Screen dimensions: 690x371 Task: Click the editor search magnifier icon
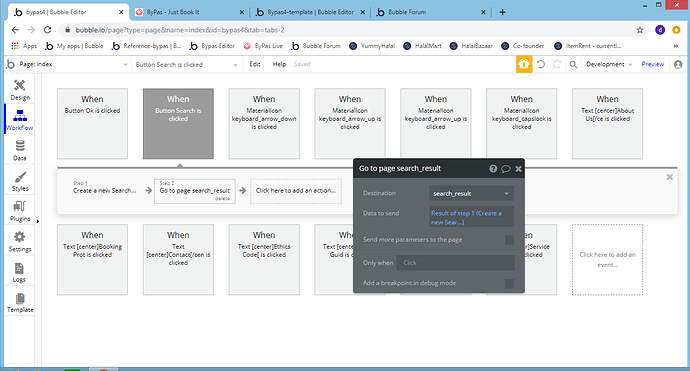point(573,65)
